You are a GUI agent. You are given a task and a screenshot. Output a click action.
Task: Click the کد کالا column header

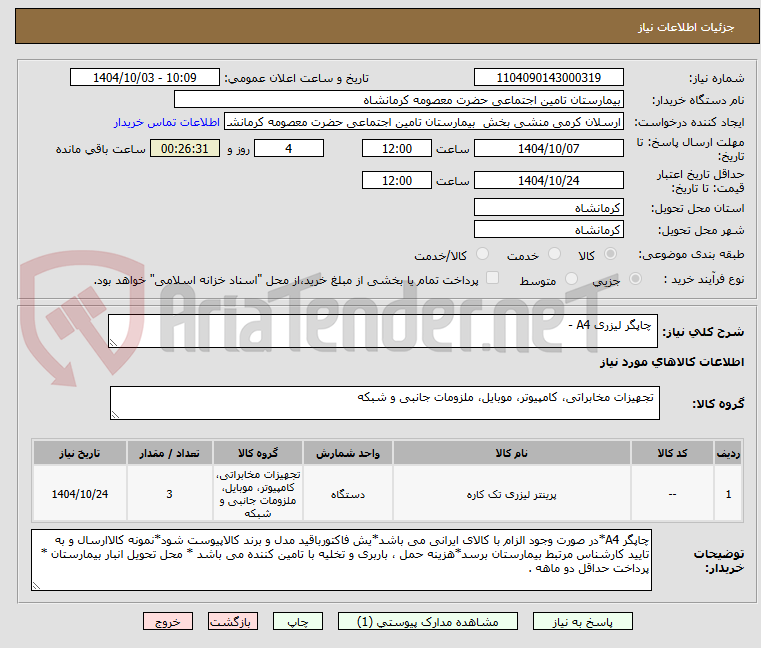[x=672, y=453]
